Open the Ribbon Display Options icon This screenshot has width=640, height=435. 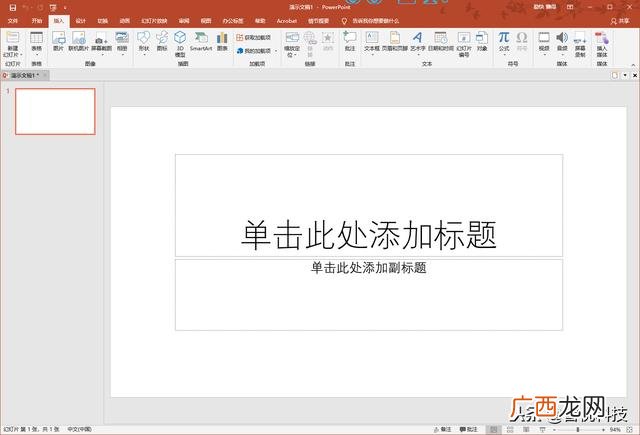click(570, 7)
